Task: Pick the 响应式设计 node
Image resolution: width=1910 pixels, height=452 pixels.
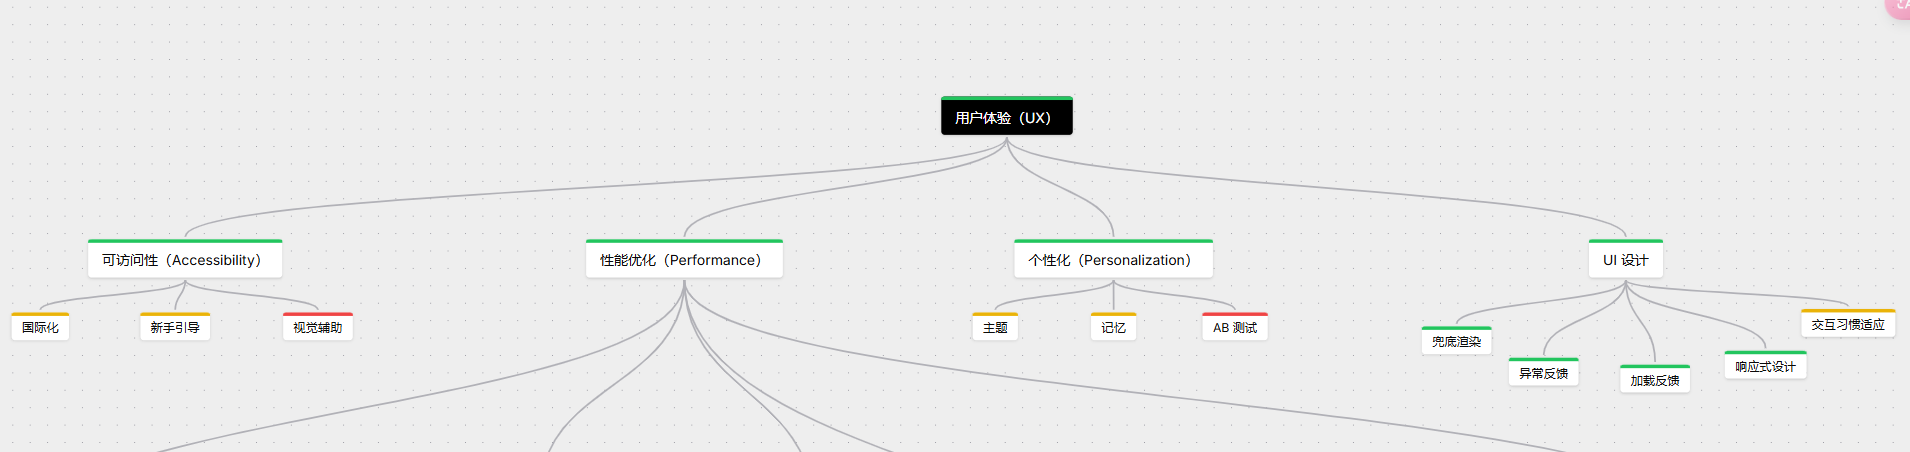Action: tap(1765, 365)
